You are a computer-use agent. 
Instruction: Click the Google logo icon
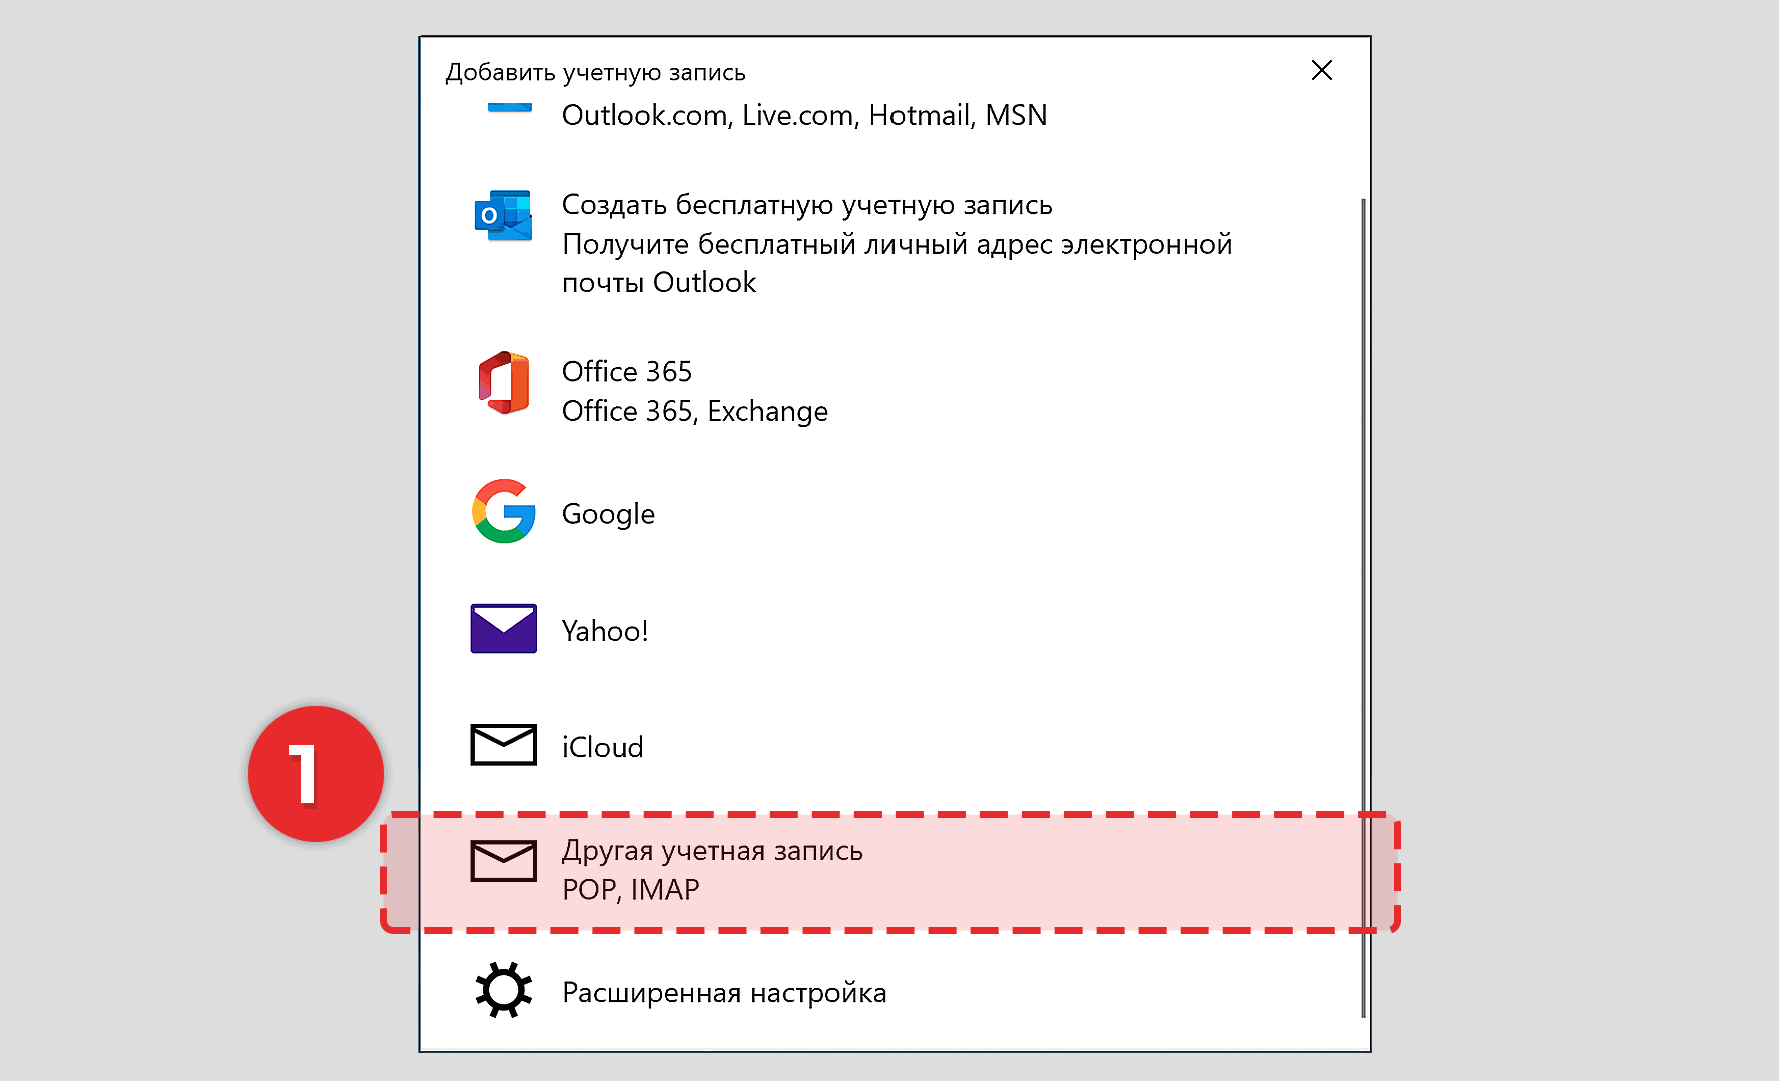[x=503, y=511]
